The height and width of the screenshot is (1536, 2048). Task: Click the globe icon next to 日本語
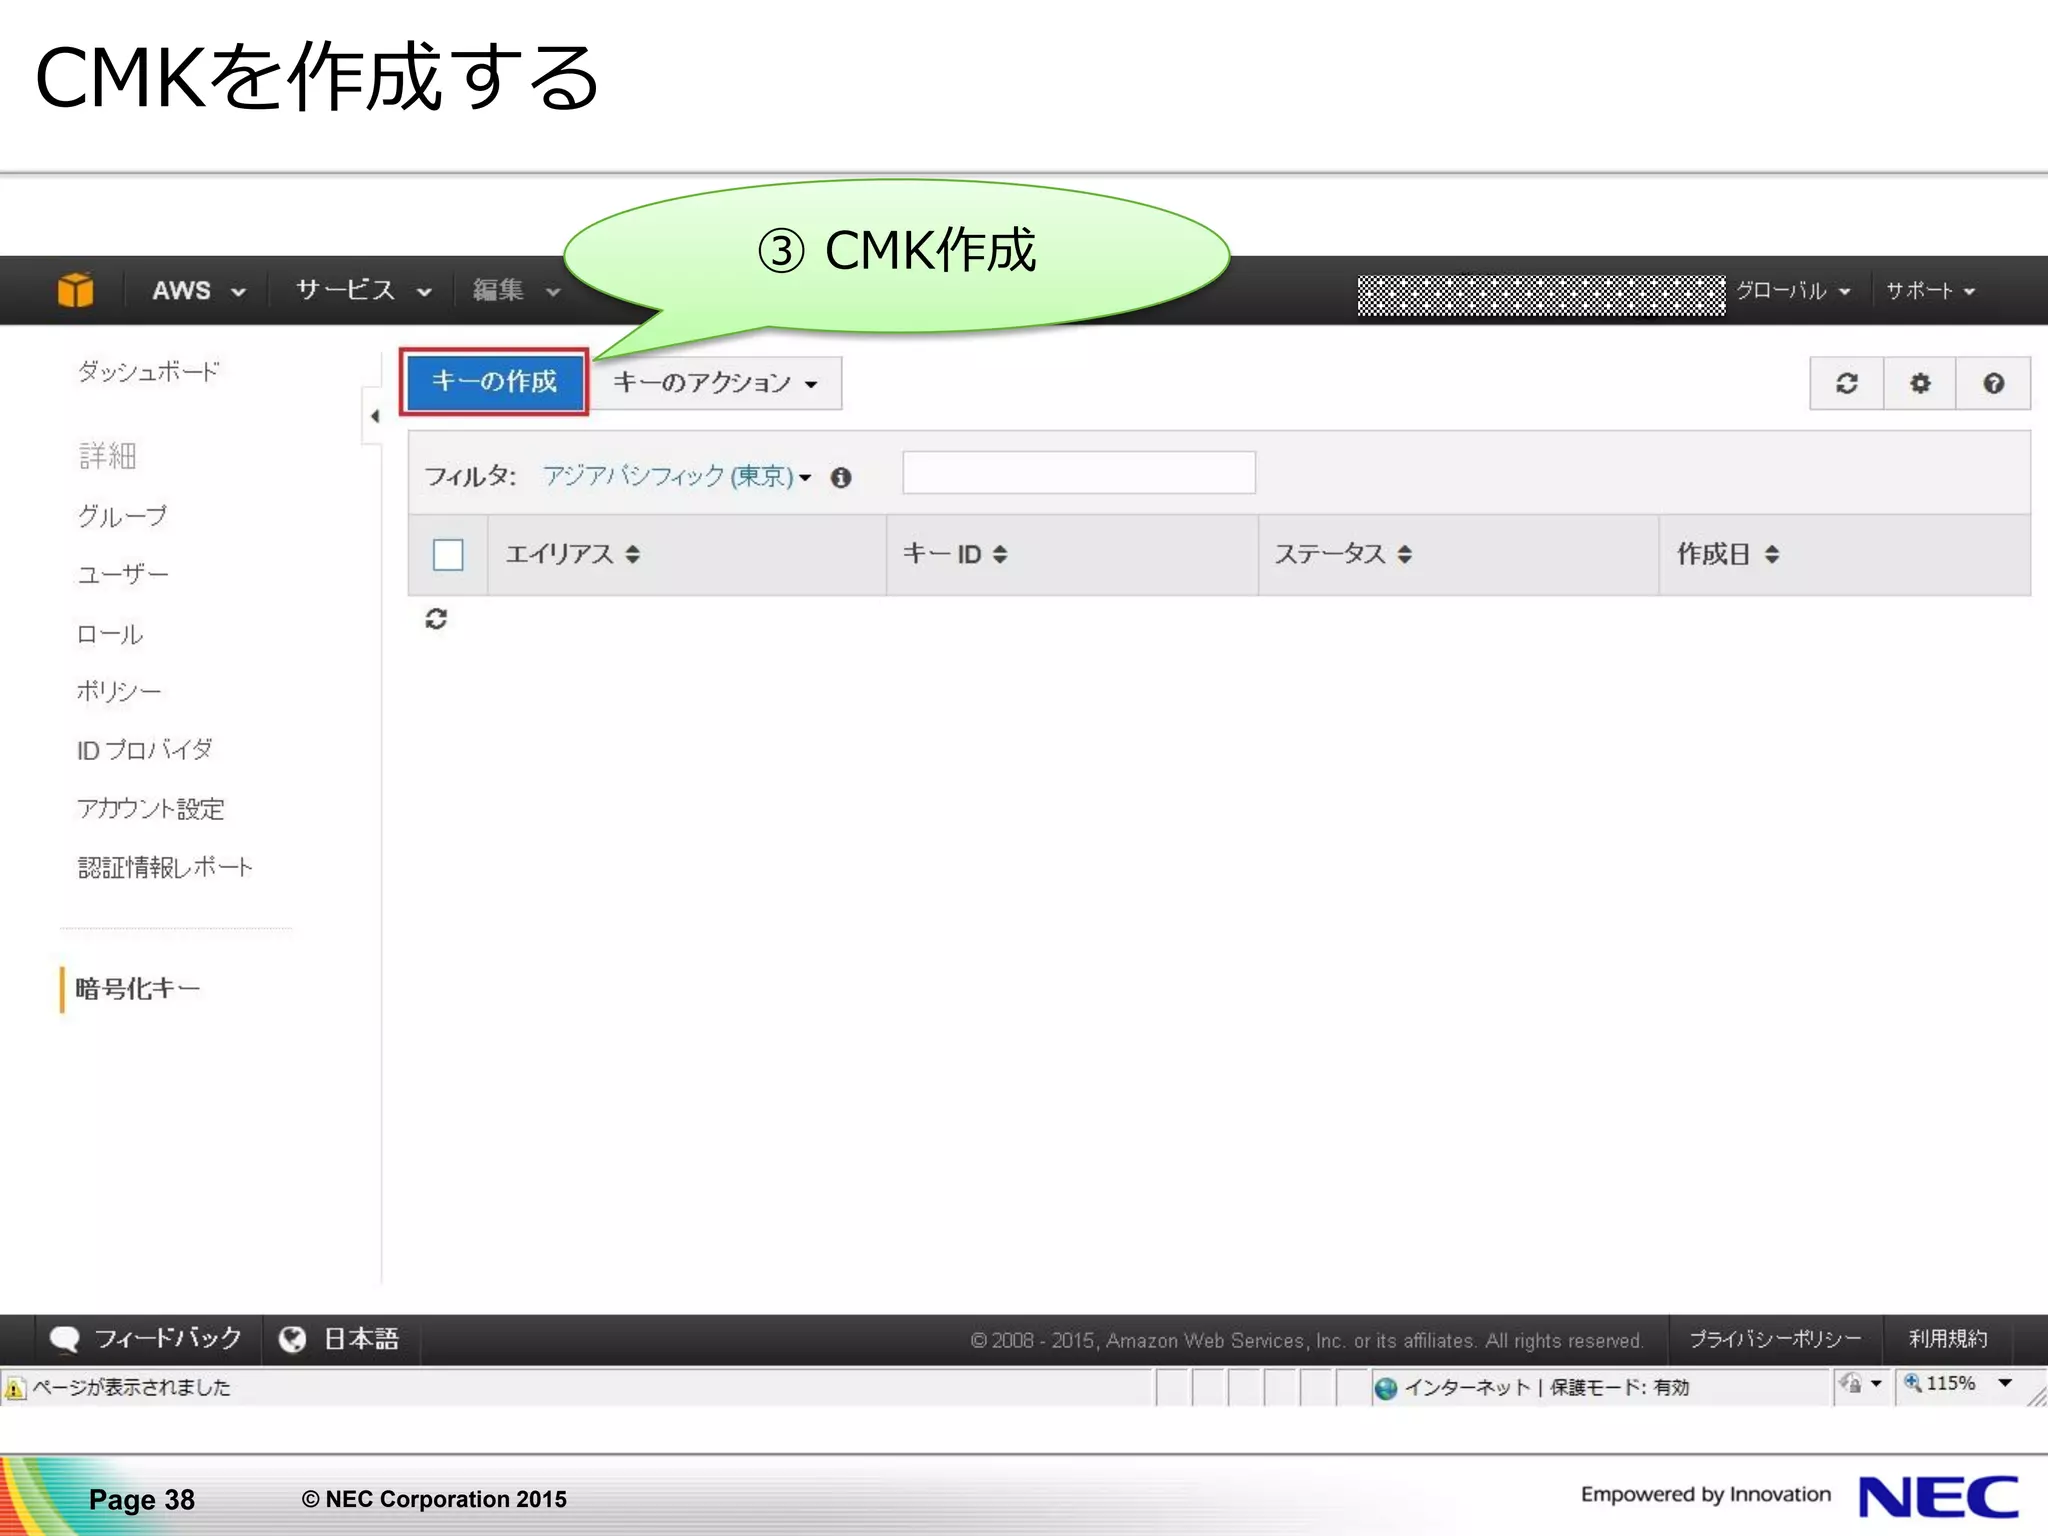coord(292,1339)
